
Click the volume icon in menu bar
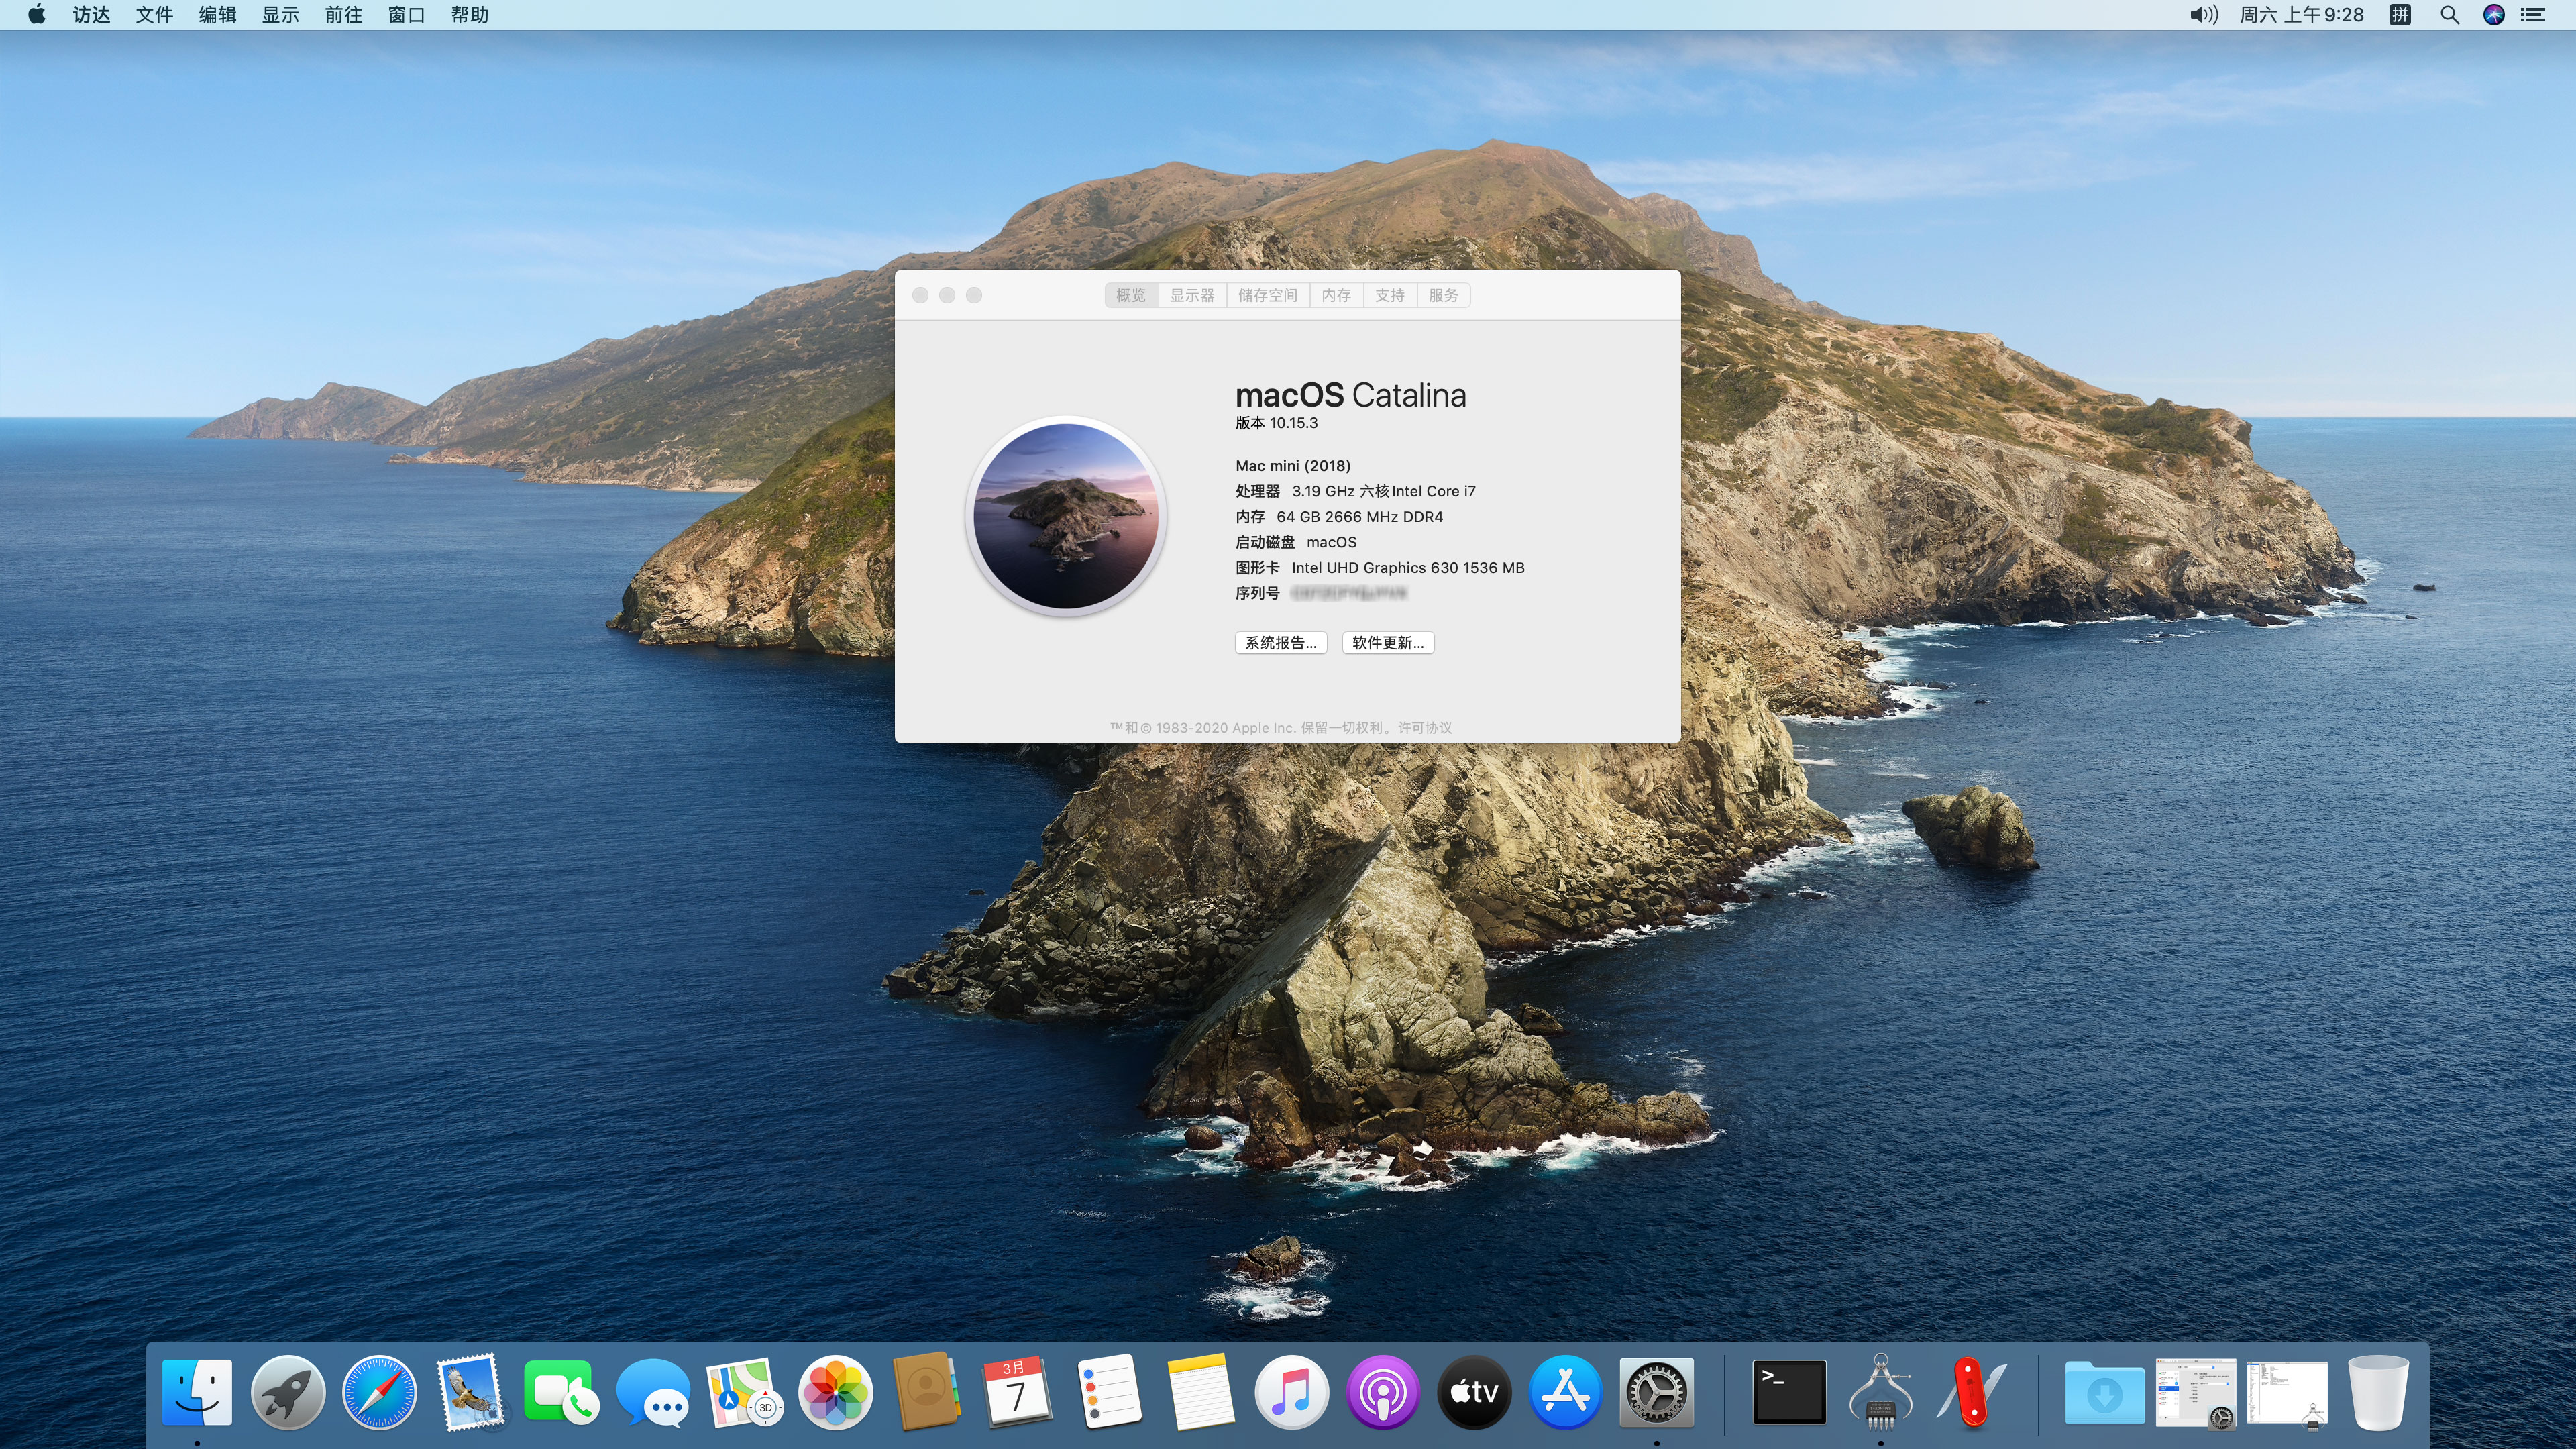pyautogui.click(x=2203, y=15)
